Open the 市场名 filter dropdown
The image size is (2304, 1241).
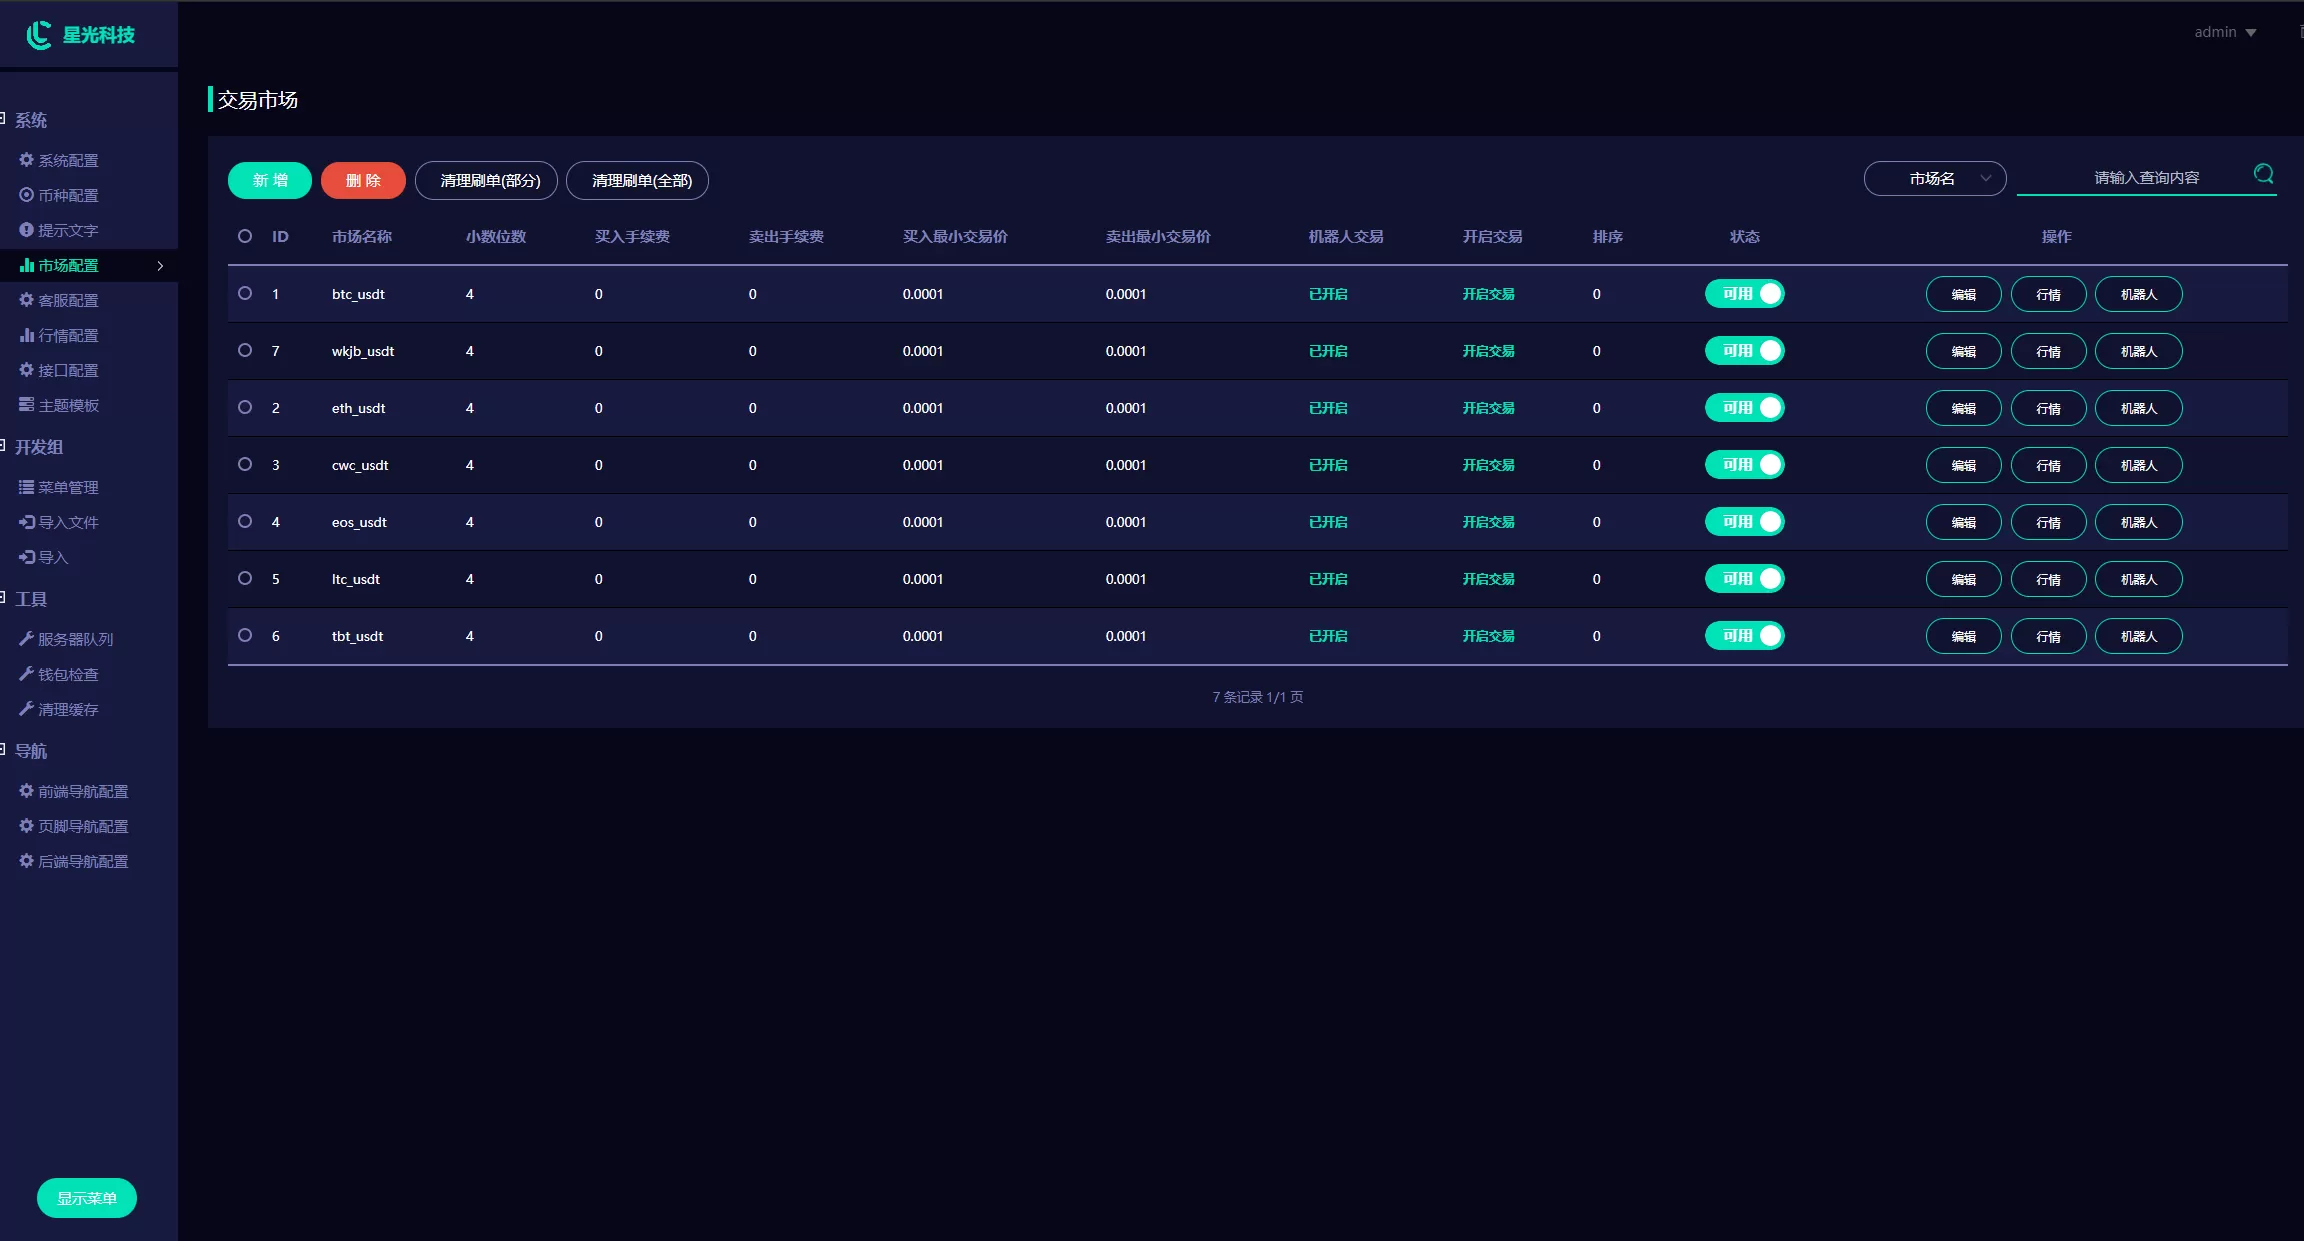[1934, 179]
